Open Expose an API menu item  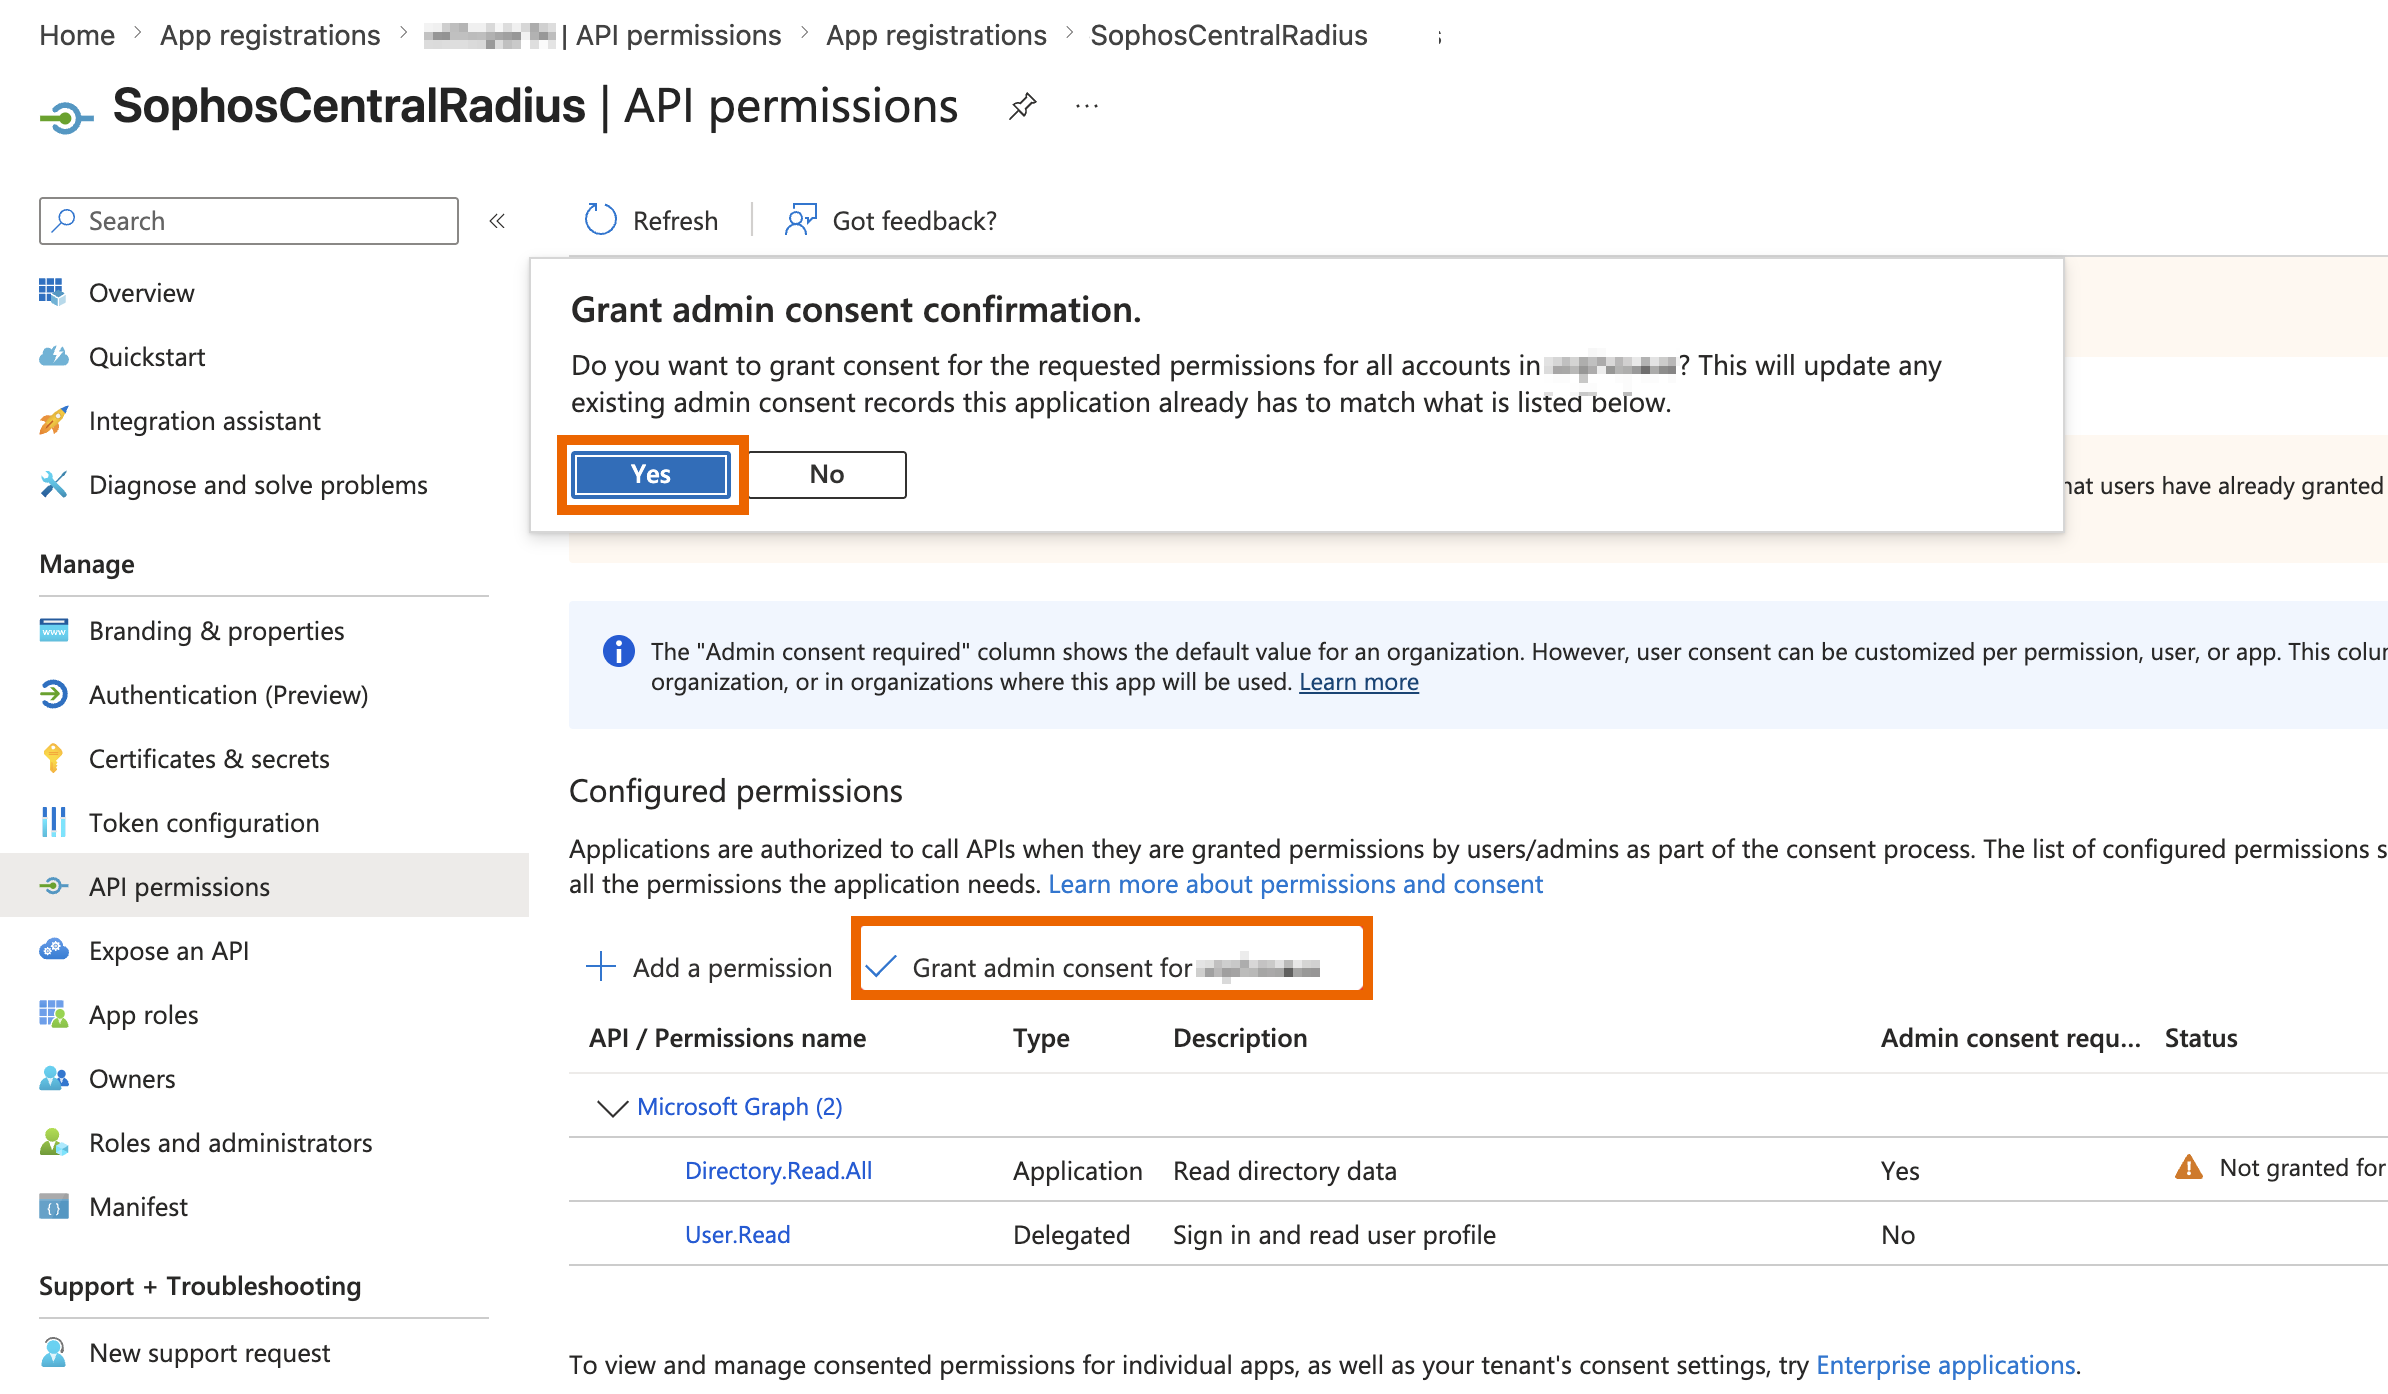coord(169,950)
